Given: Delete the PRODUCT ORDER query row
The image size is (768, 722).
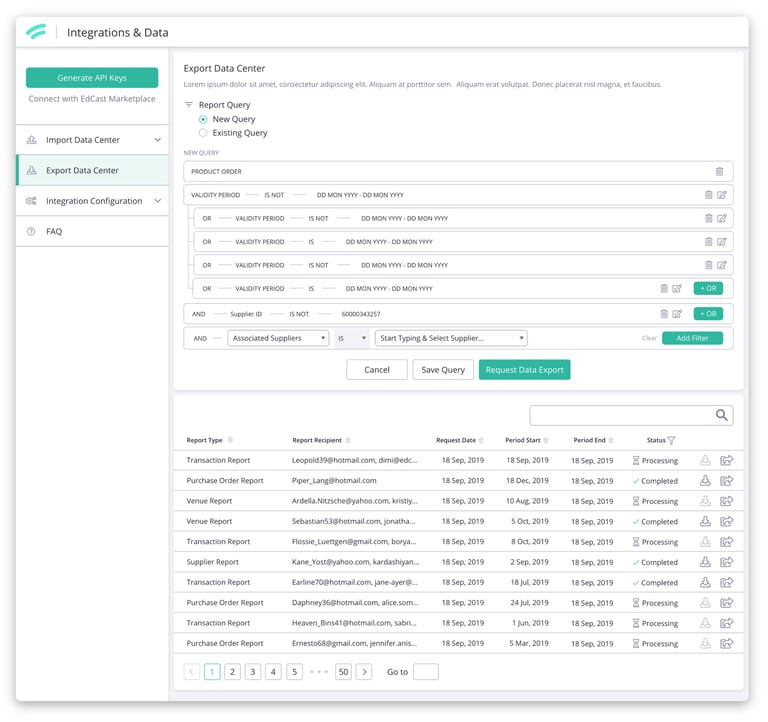Looking at the screenshot, I should coord(719,171).
